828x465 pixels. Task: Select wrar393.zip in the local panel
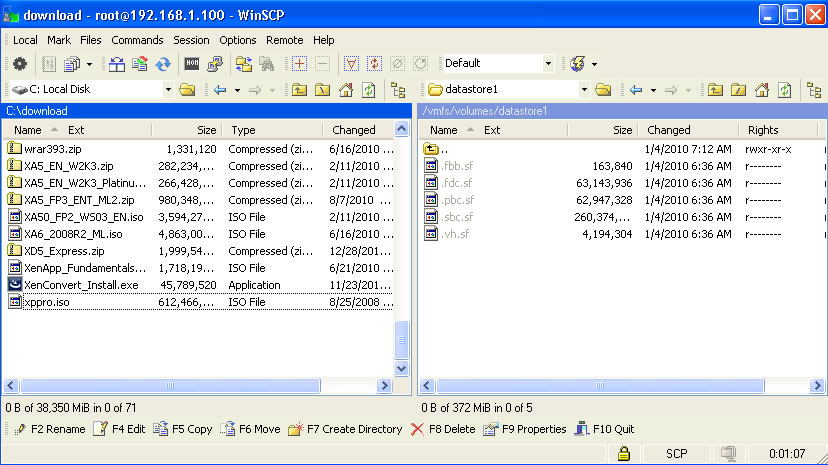(200, 149)
